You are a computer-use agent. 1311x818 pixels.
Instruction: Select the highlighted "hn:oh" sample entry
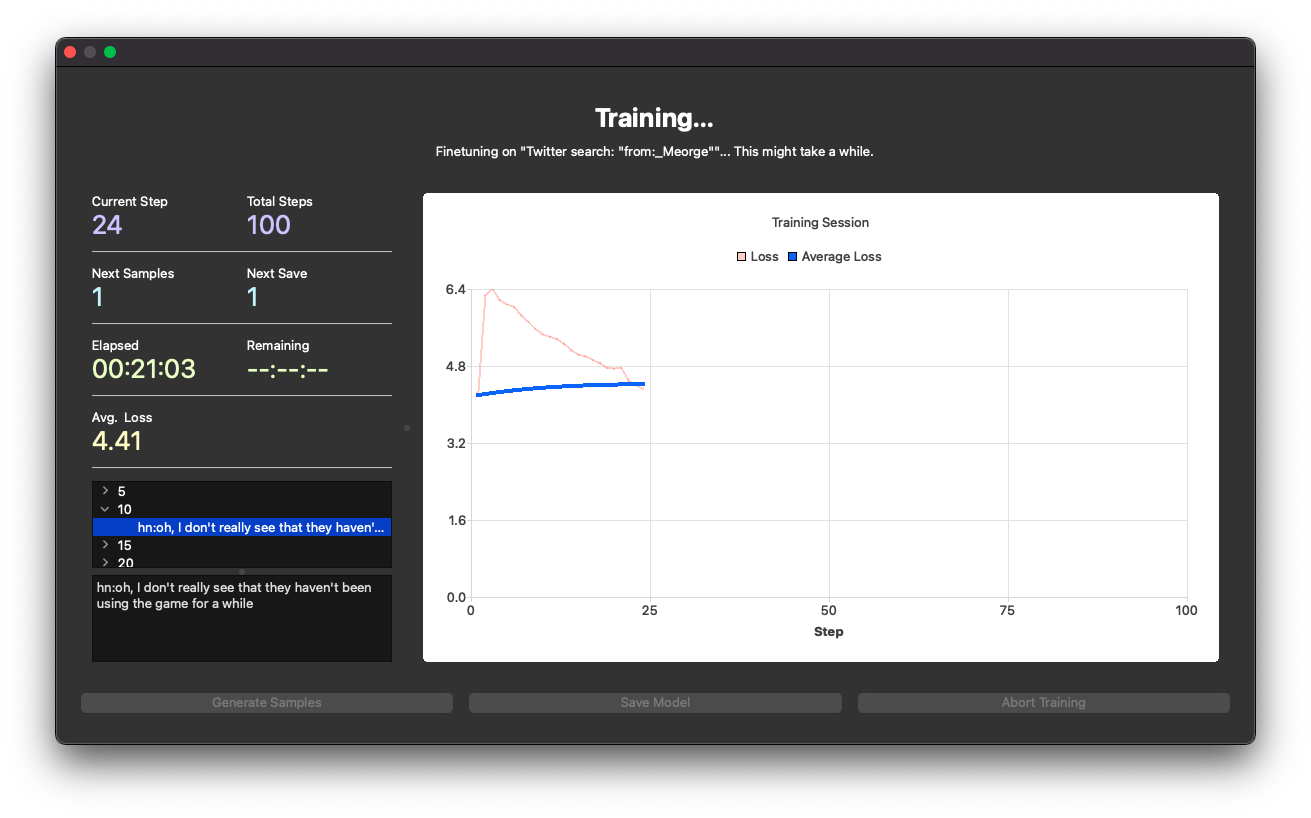pyautogui.click(x=241, y=527)
